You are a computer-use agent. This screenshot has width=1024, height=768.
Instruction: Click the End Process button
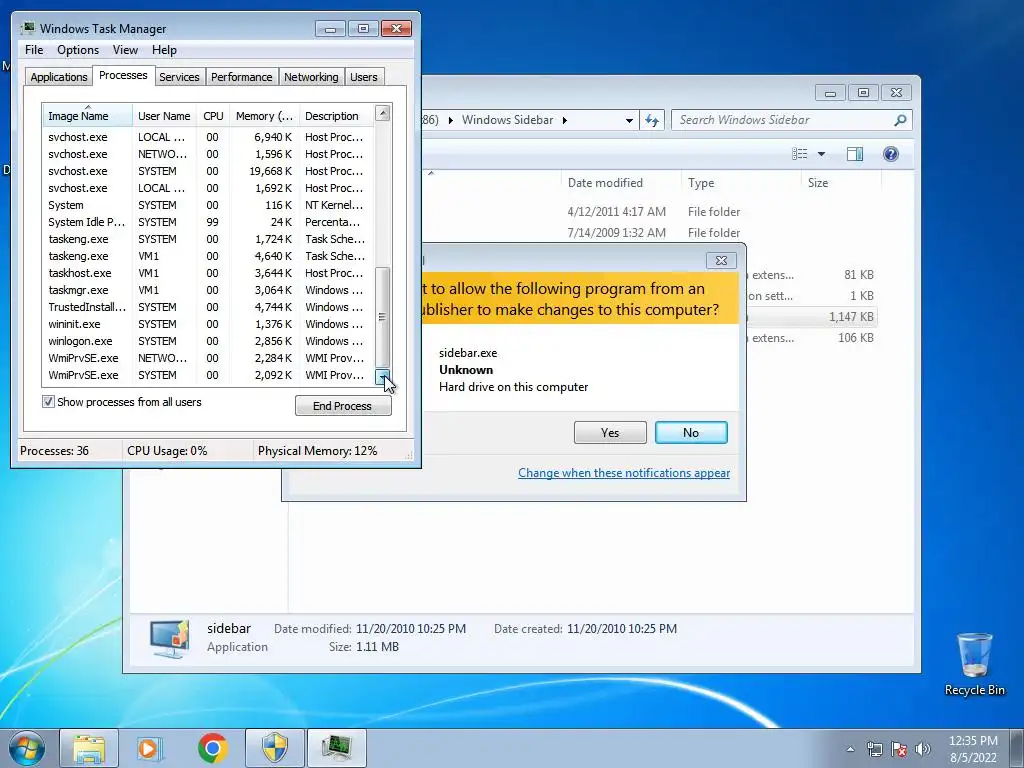point(343,406)
